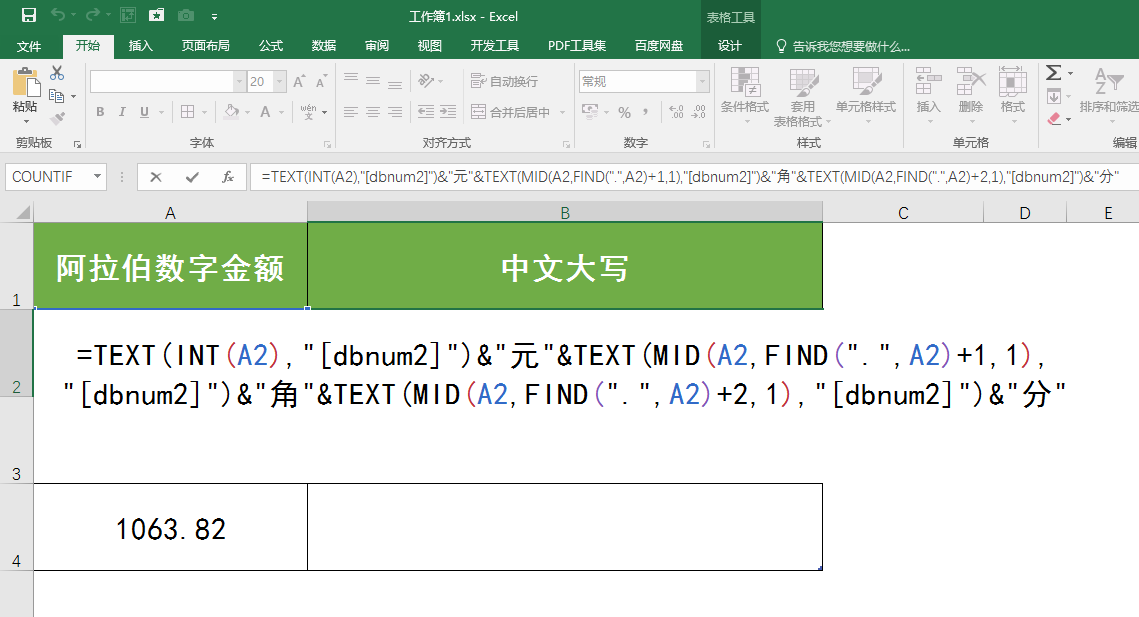Switch to the 开发工具 developer tab
The height and width of the screenshot is (617, 1139).
pos(495,46)
